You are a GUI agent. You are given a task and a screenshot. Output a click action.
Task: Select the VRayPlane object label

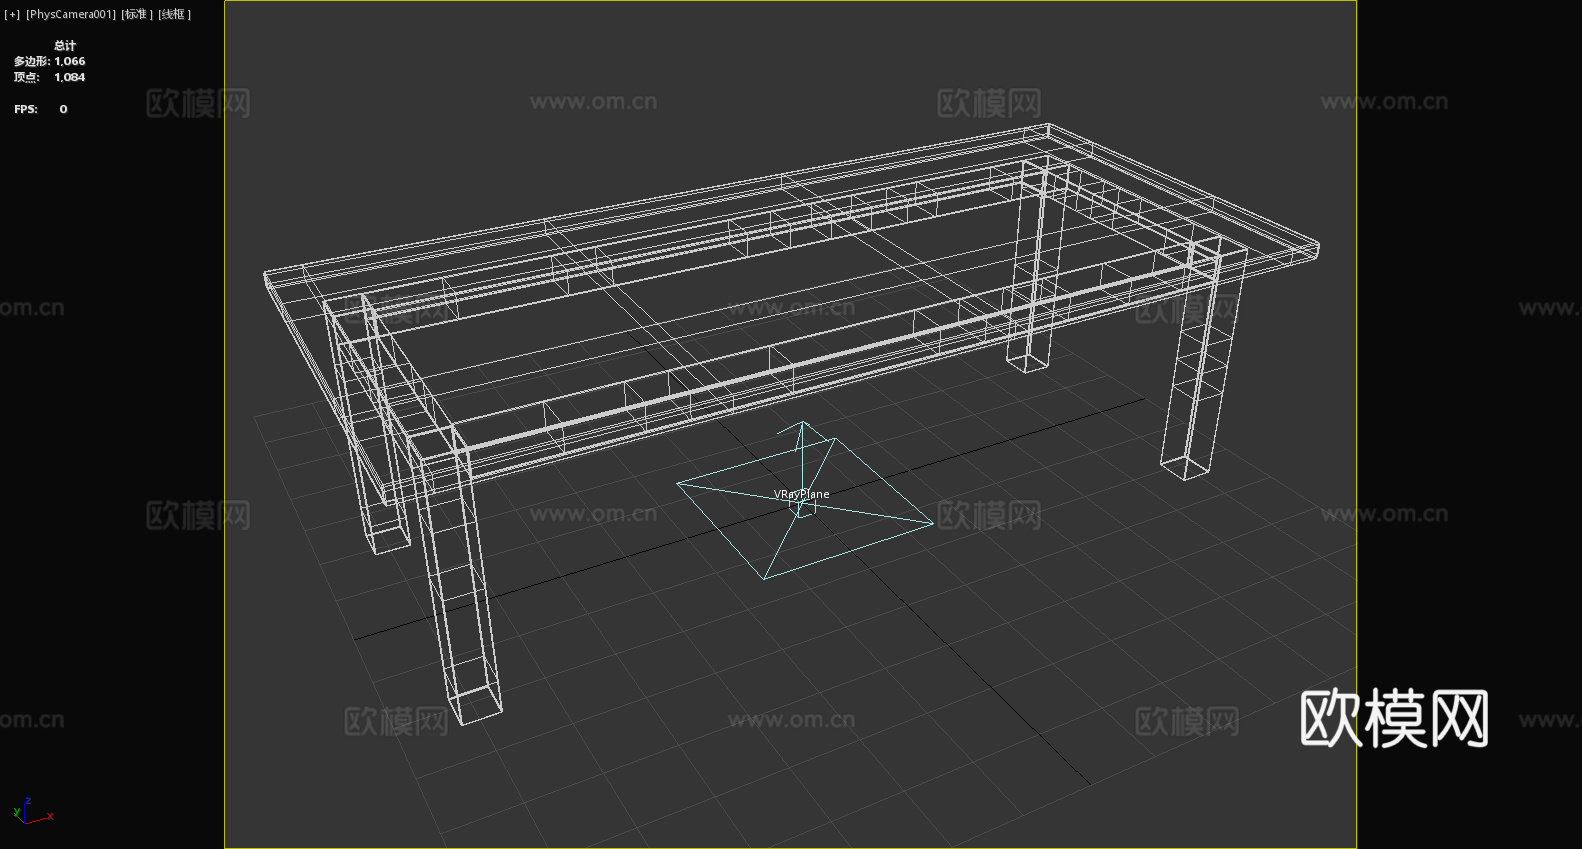point(801,494)
